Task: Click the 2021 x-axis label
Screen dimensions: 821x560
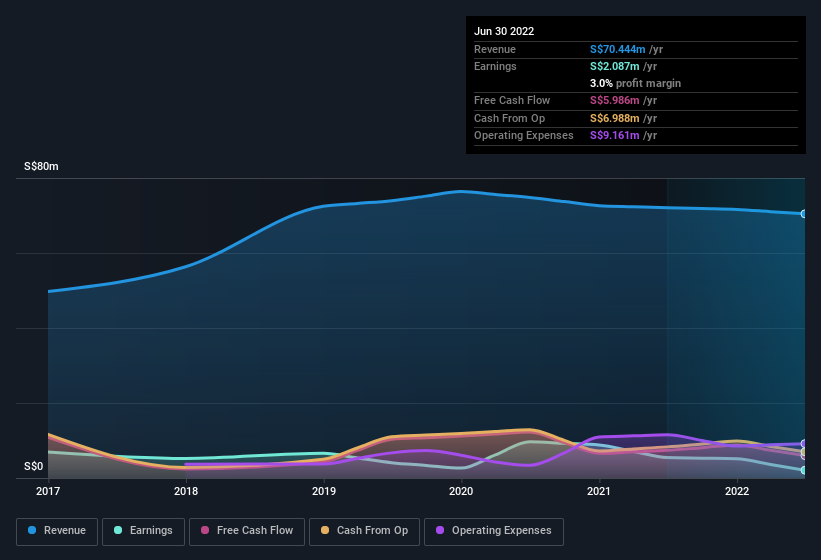Action: point(599,491)
